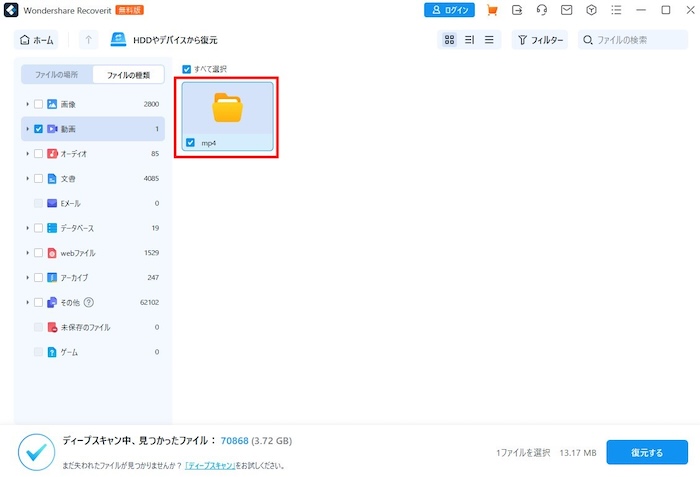Expand the データベース category arrow
The width and height of the screenshot is (700, 477).
click(27, 228)
